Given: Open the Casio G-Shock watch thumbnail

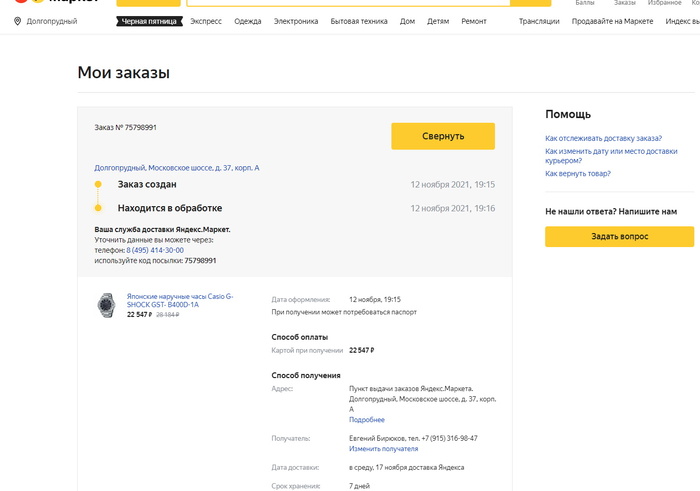Looking at the screenshot, I should tap(106, 305).
